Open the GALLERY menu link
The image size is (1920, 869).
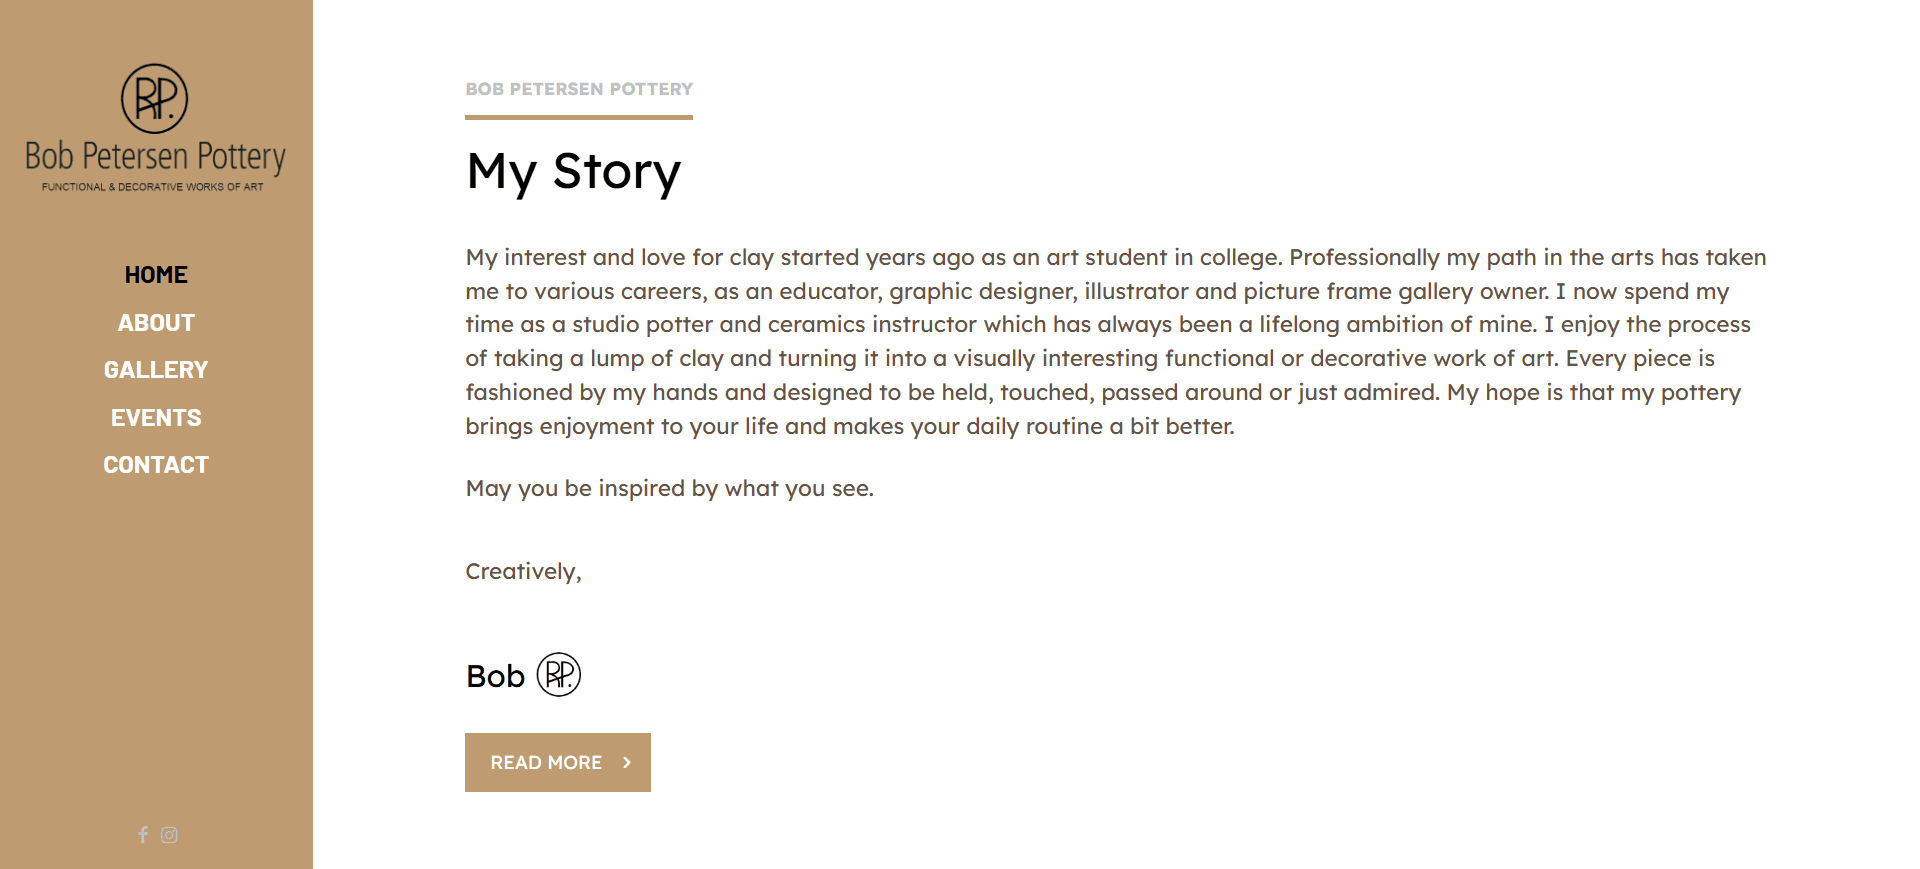click(x=156, y=370)
